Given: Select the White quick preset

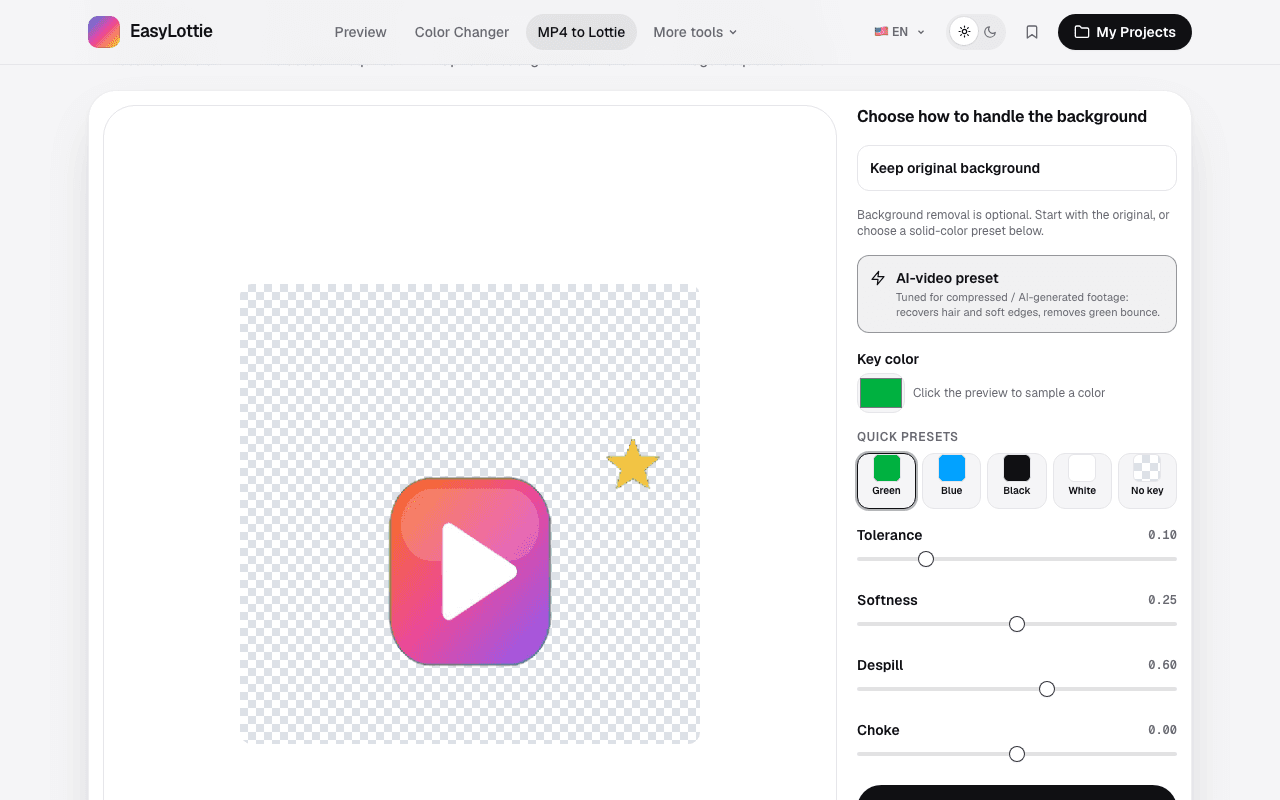Looking at the screenshot, I should (1082, 481).
